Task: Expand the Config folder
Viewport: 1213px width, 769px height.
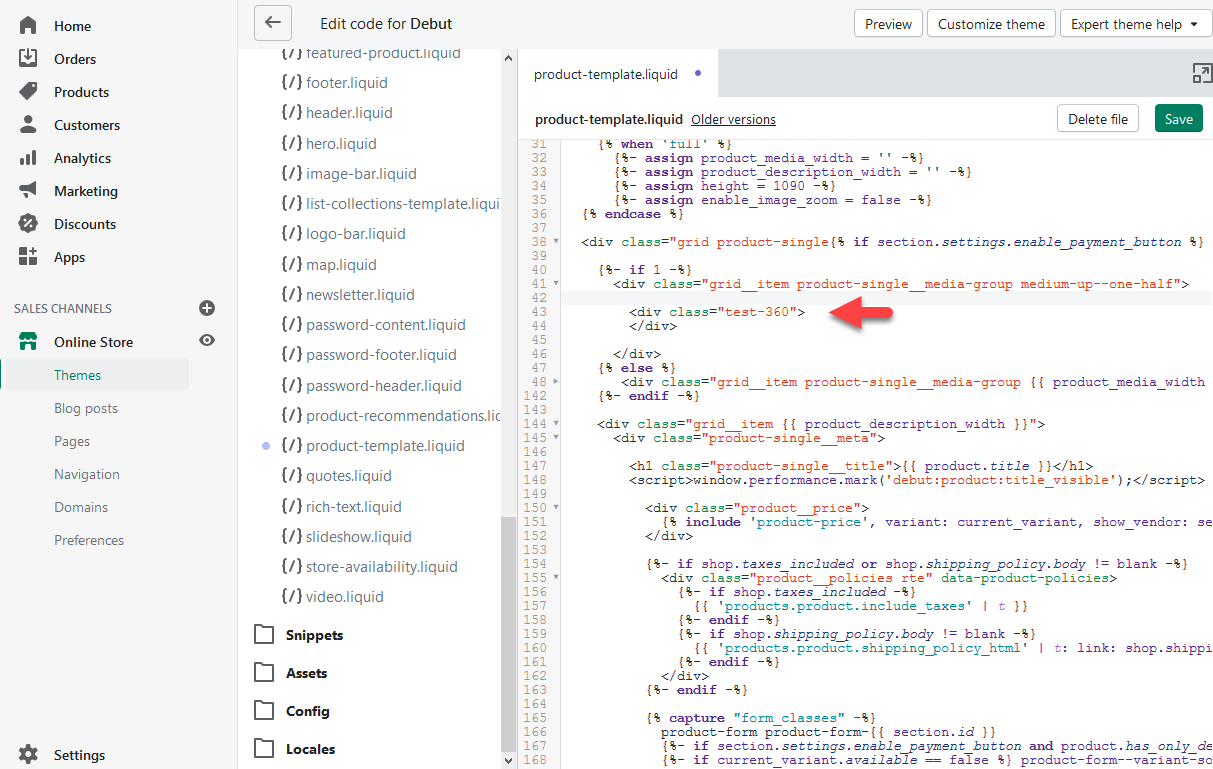Action: point(291,711)
